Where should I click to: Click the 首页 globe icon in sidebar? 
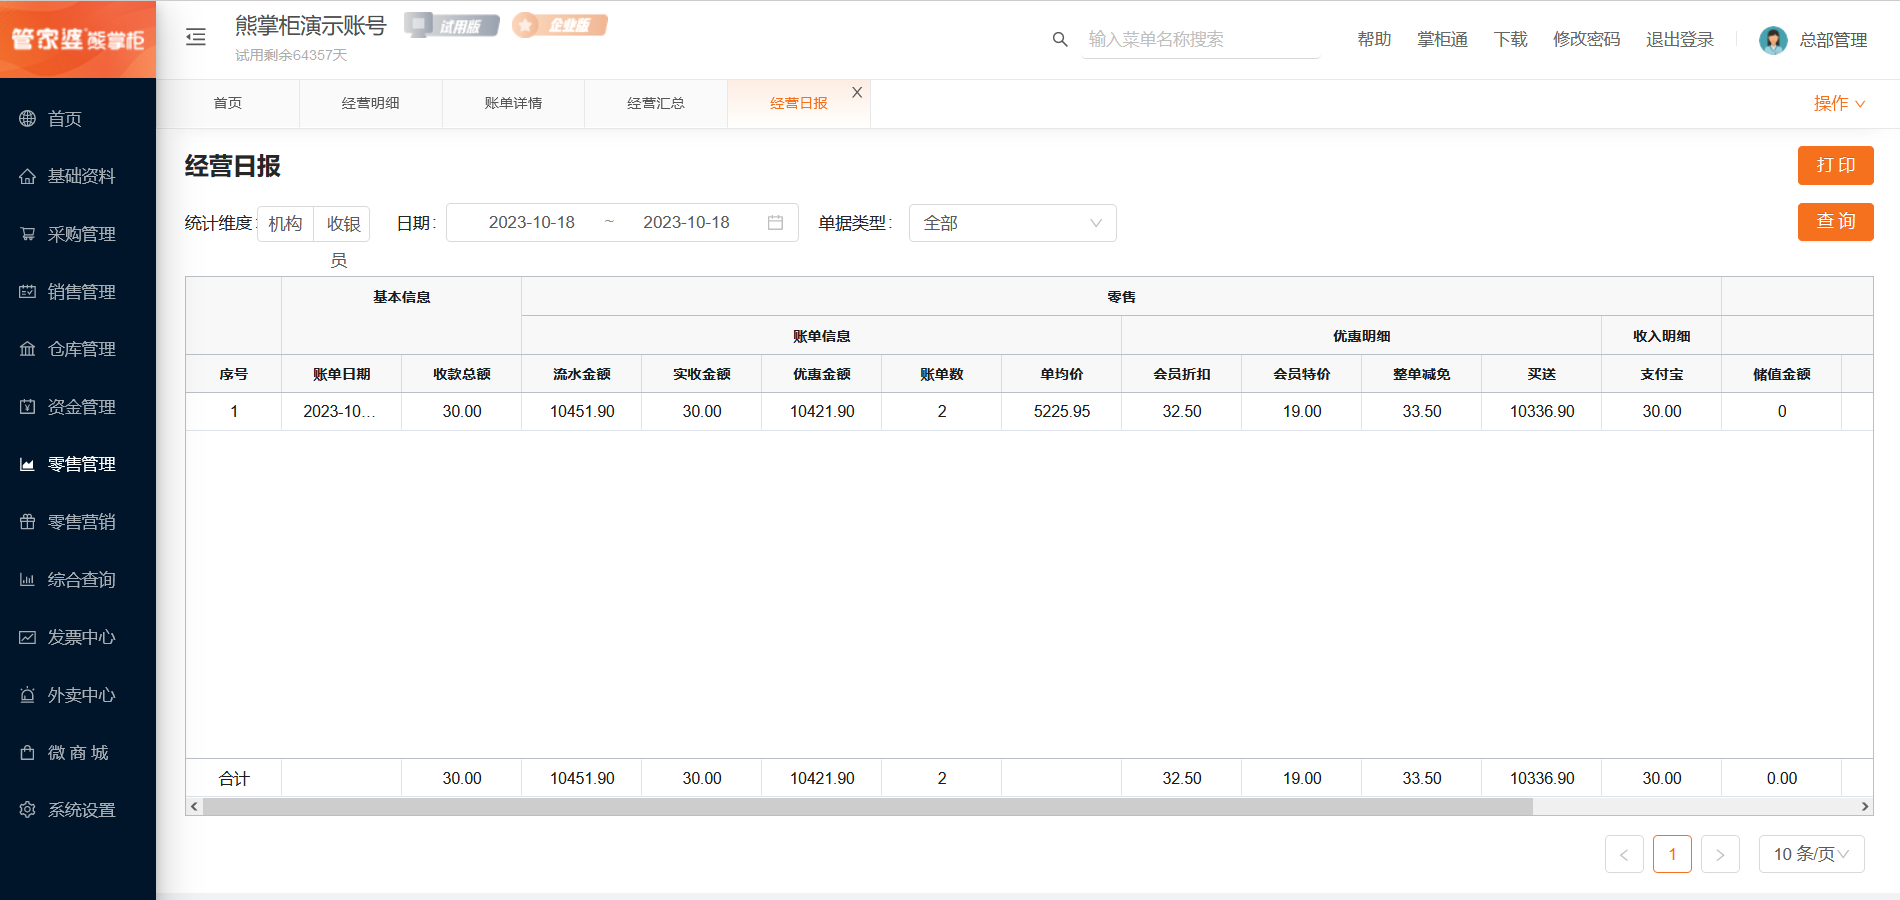(x=27, y=119)
